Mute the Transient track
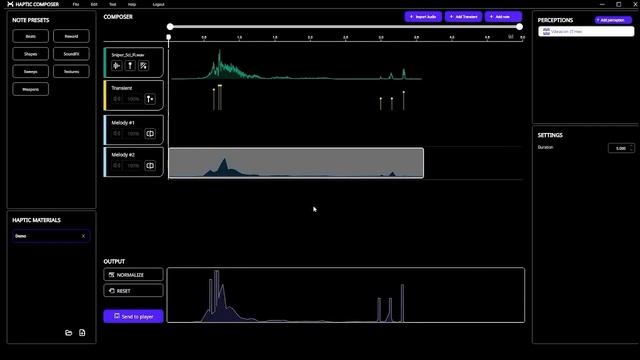Viewport: 640px width, 360px height. (117, 99)
